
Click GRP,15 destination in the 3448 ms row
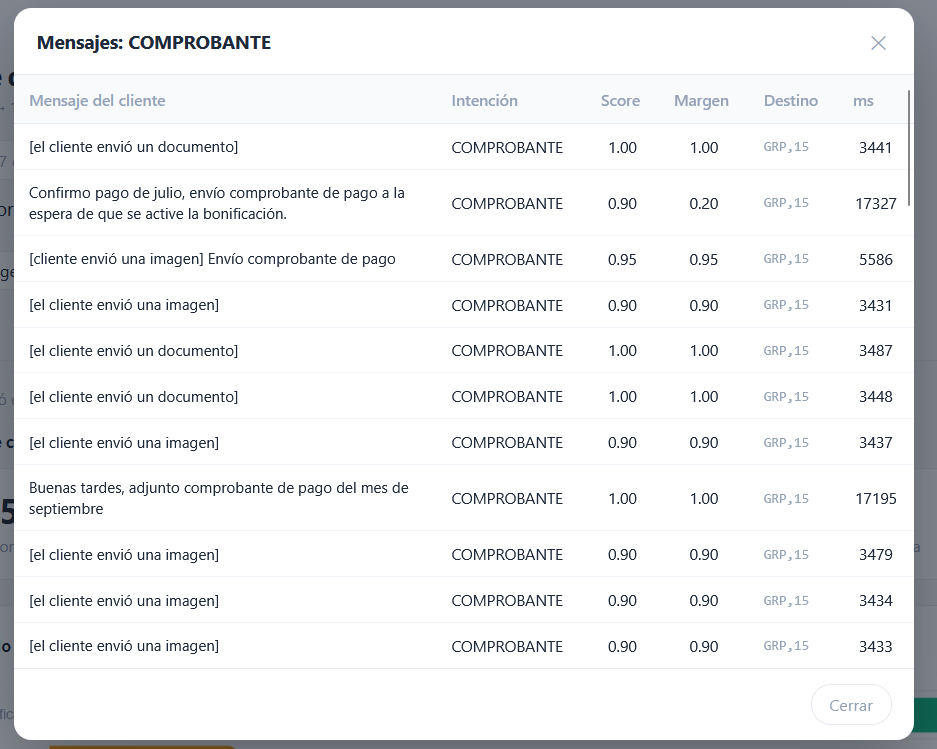point(786,396)
